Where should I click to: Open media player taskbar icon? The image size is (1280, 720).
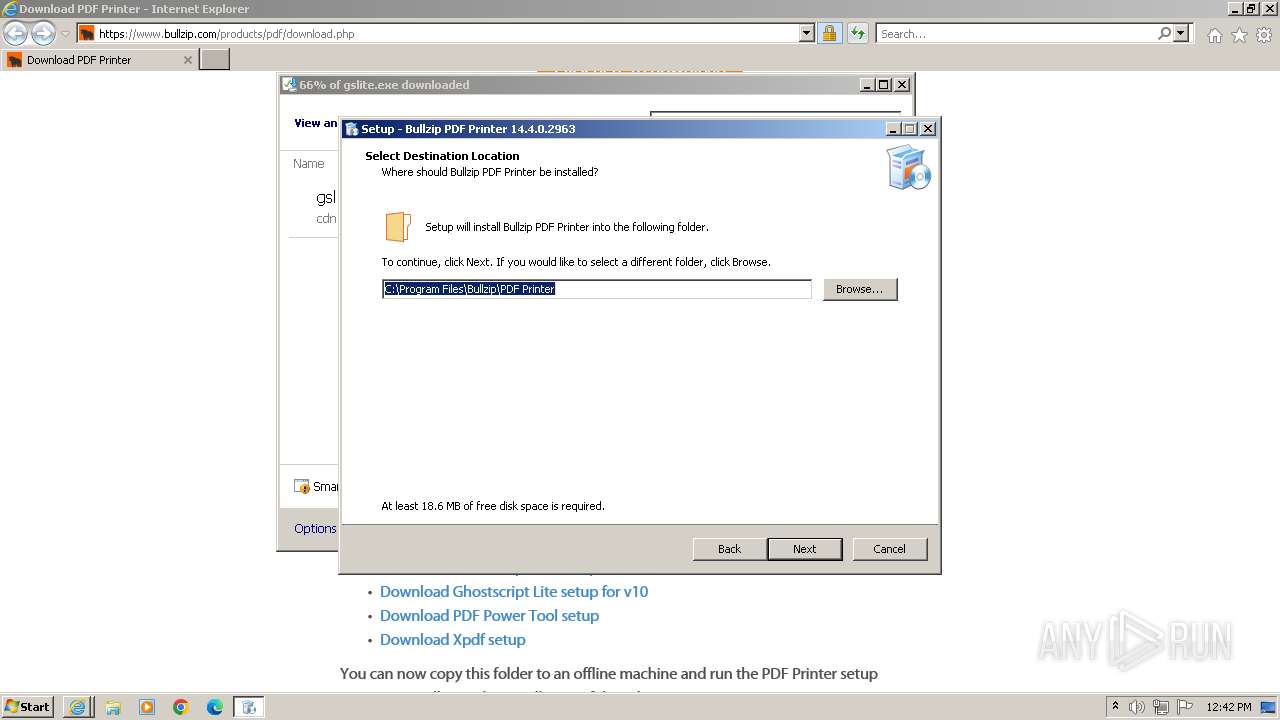(x=147, y=707)
